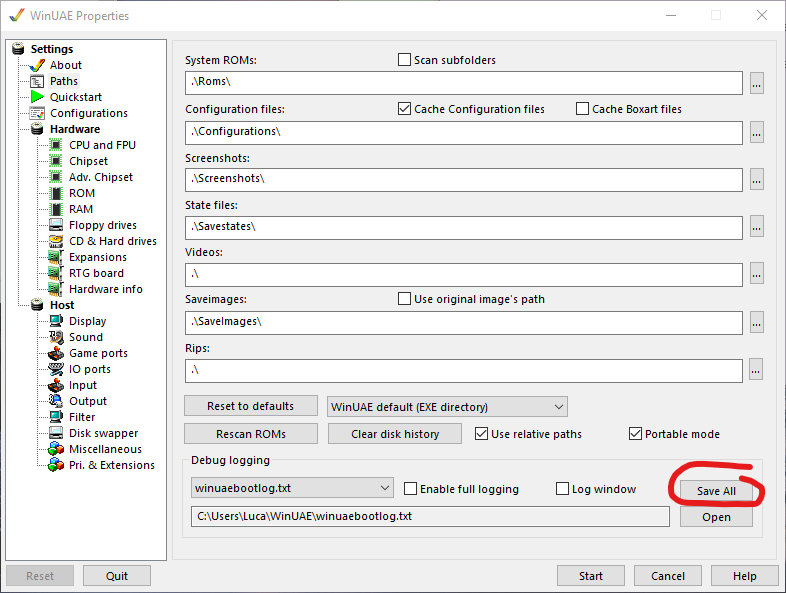The height and width of the screenshot is (593, 786).
Task: Browse for Saveimages folder
Action: coord(756,323)
